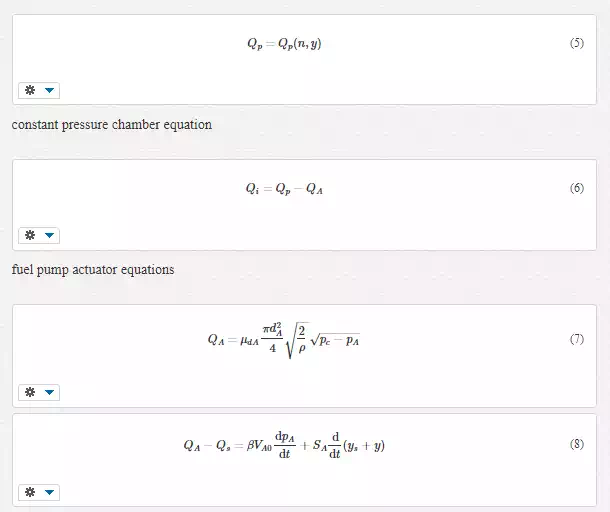610x512 pixels.
Task: Click the 'constant pressure chamber equation' text
Action: tap(112, 125)
